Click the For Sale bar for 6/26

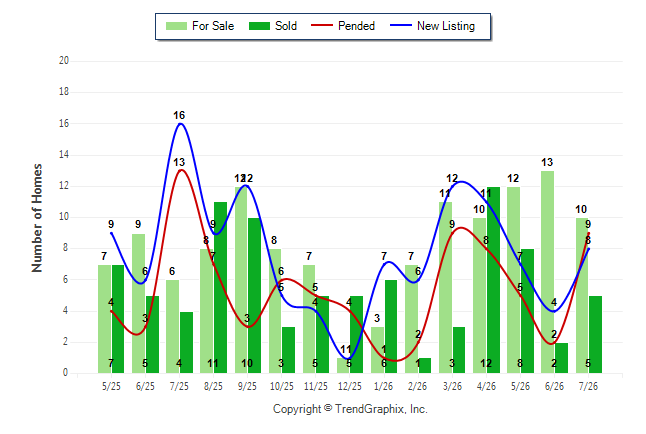pos(548,272)
